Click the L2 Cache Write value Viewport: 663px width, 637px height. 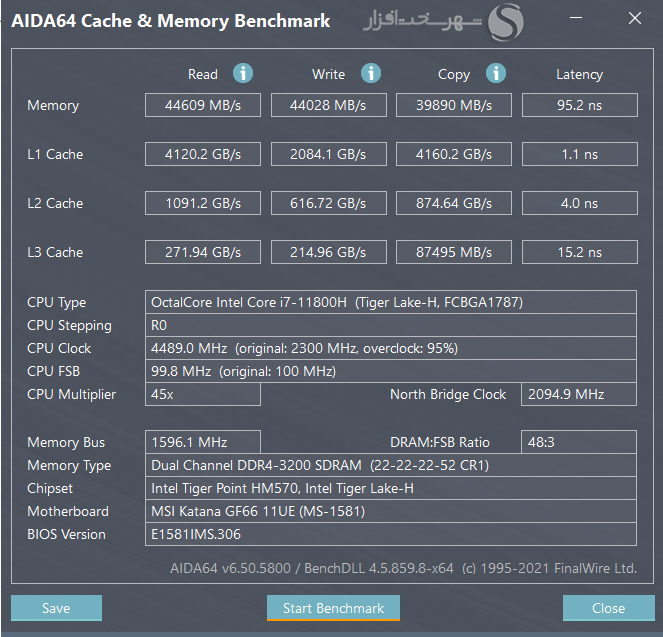328,203
